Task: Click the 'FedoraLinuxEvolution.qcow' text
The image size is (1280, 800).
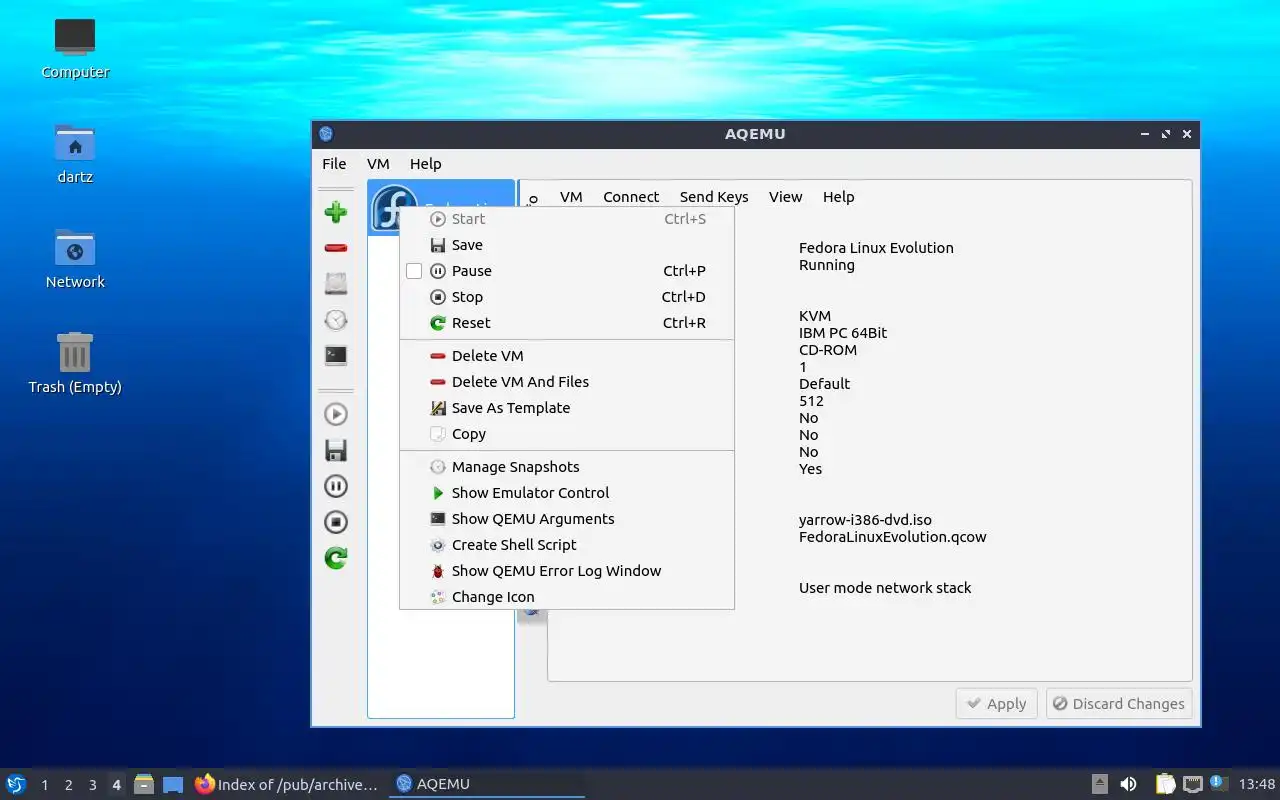Action: pyautogui.click(x=892, y=537)
